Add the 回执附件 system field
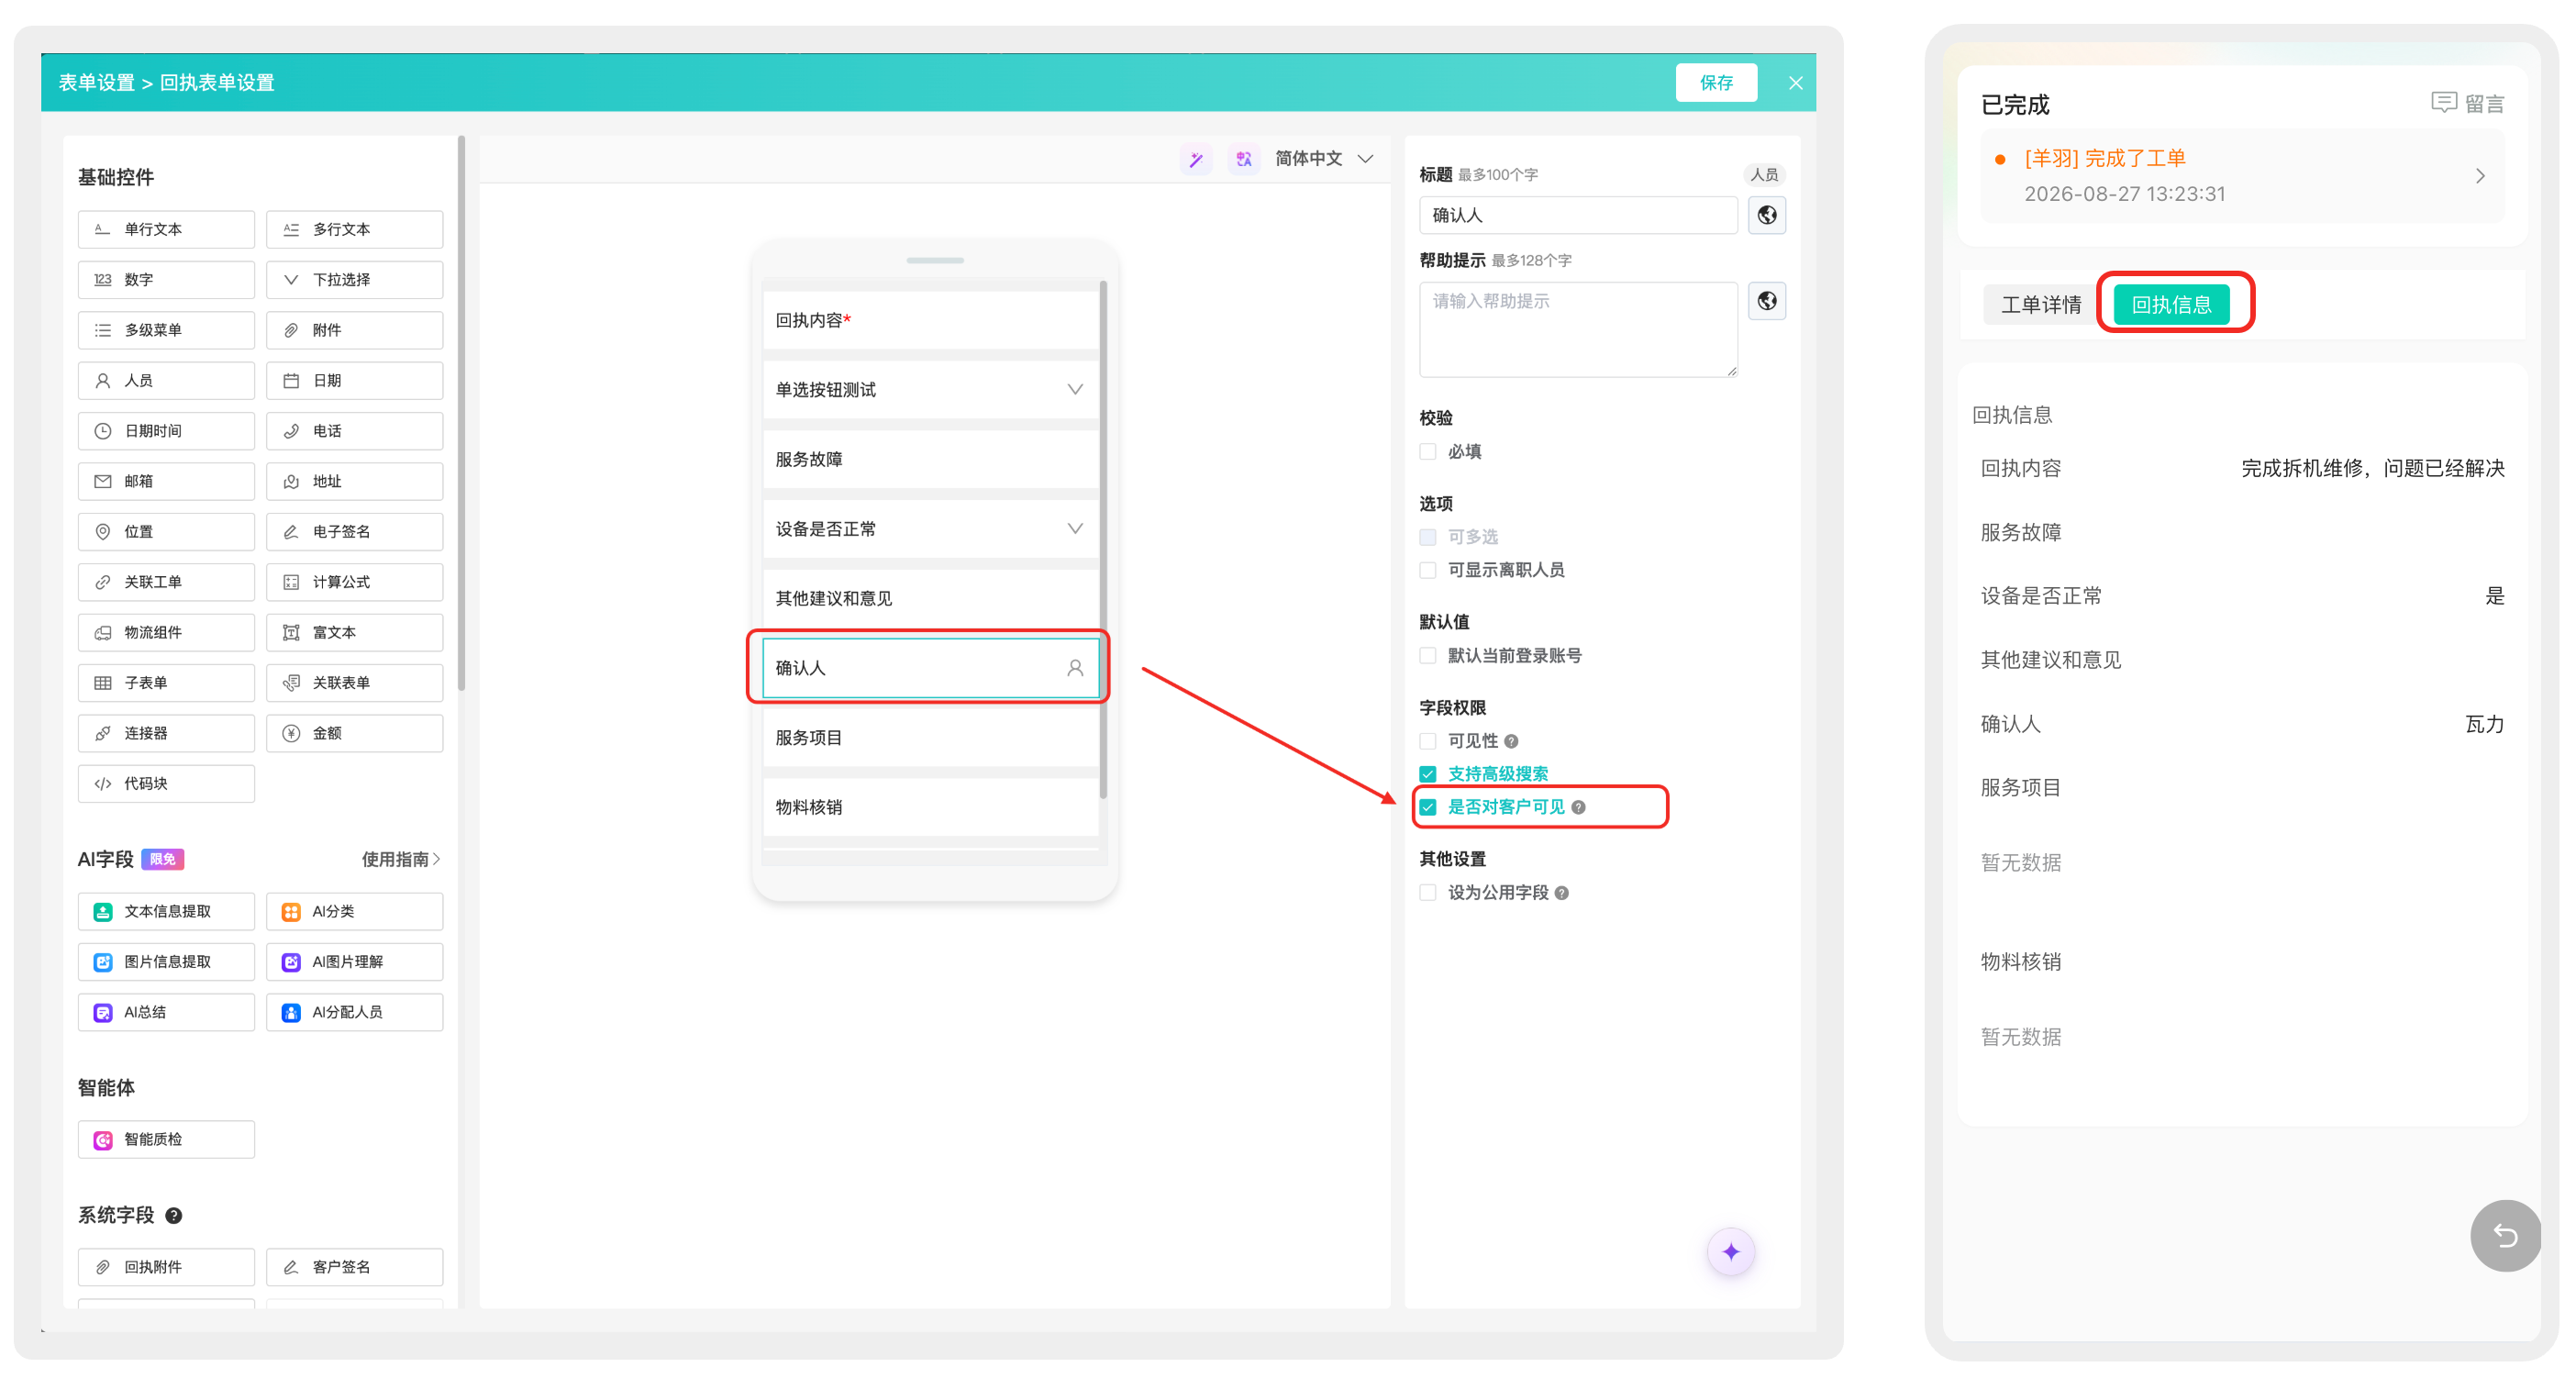The height and width of the screenshot is (1378, 2576). click(x=166, y=1267)
